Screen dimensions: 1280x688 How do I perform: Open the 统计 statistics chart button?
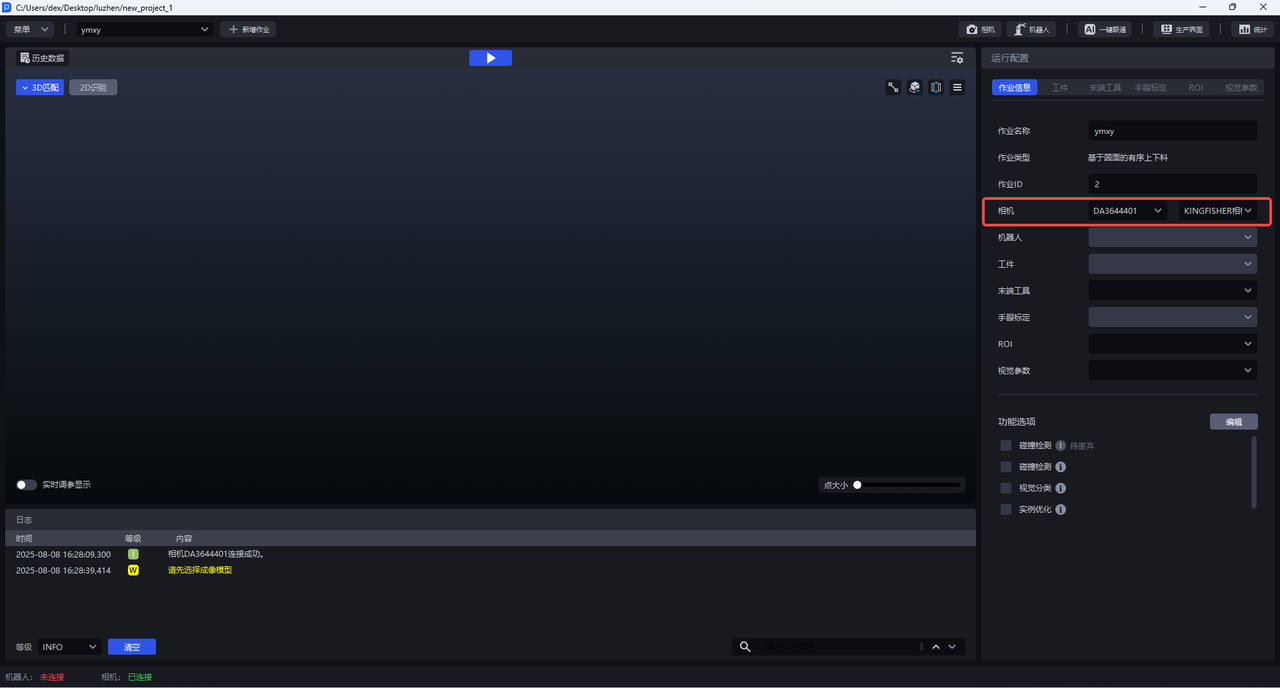click(x=1253, y=30)
